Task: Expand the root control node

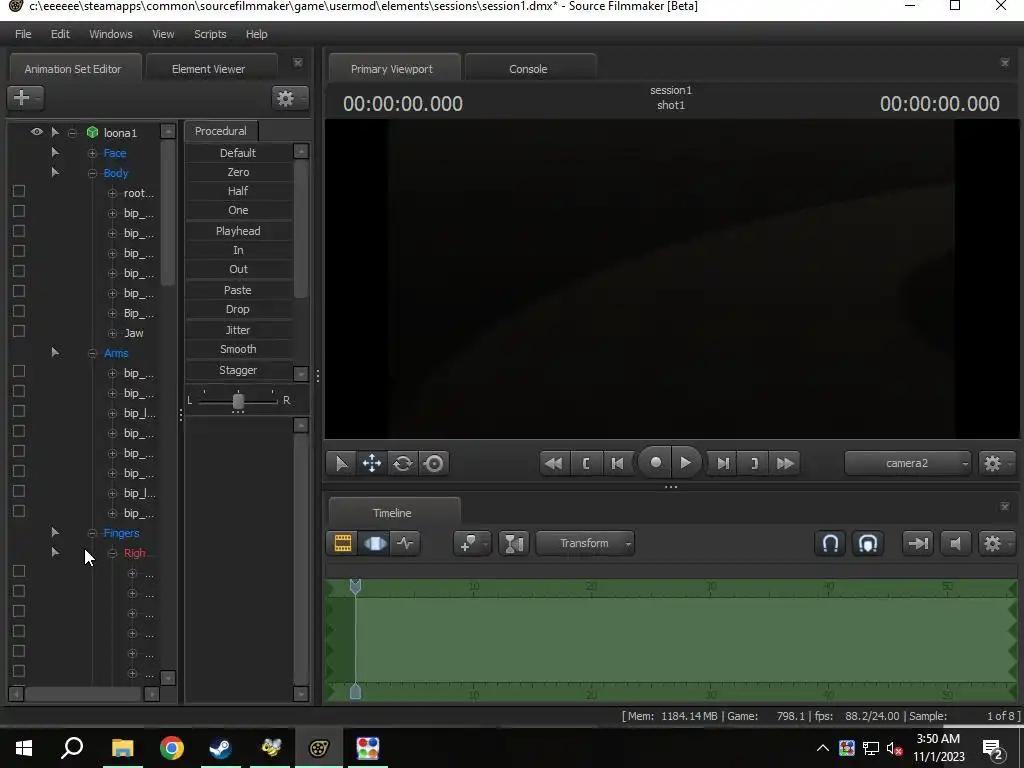Action: [112, 193]
